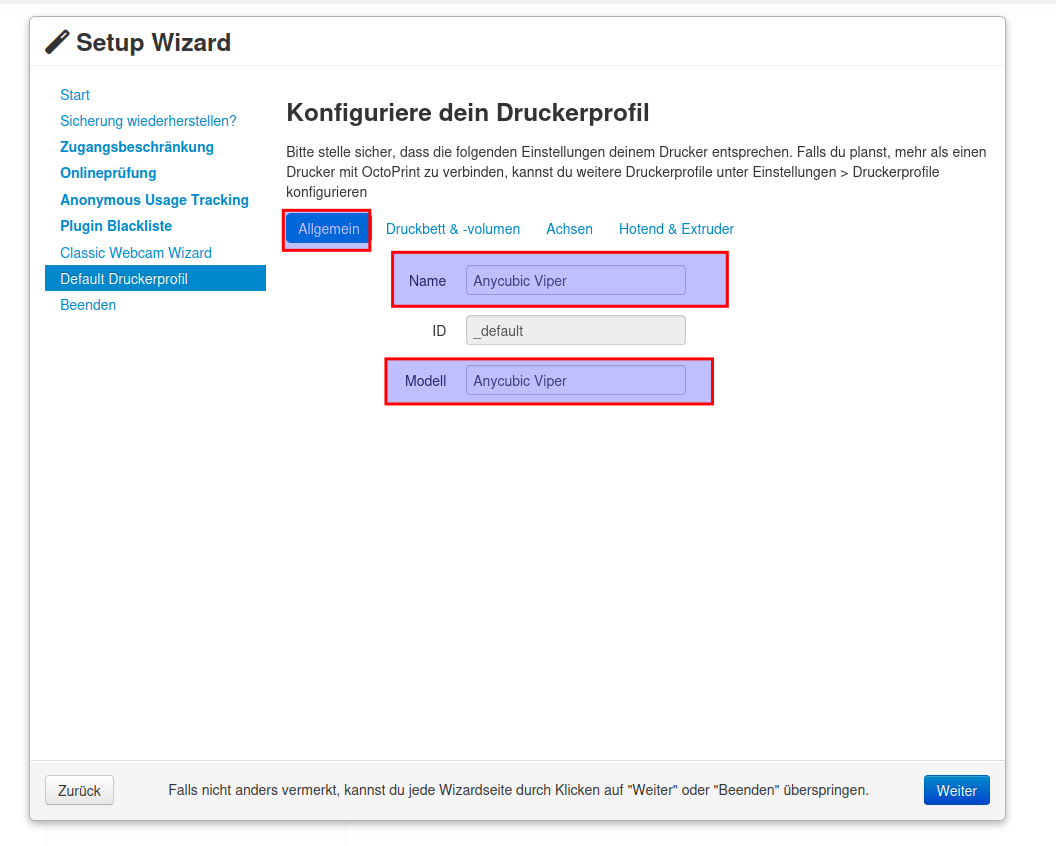Click the Modell field label
Image resolution: width=1056 pixels, height=846 pixels.
point(425,381)
